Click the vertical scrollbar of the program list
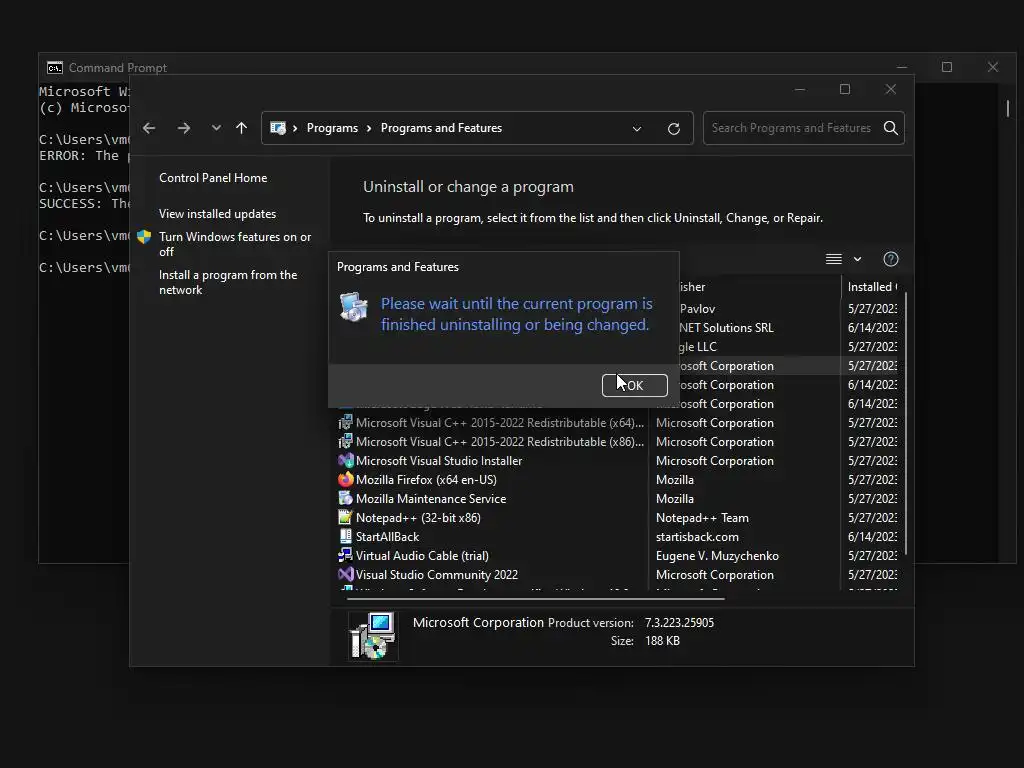 (x=906, y=424)
